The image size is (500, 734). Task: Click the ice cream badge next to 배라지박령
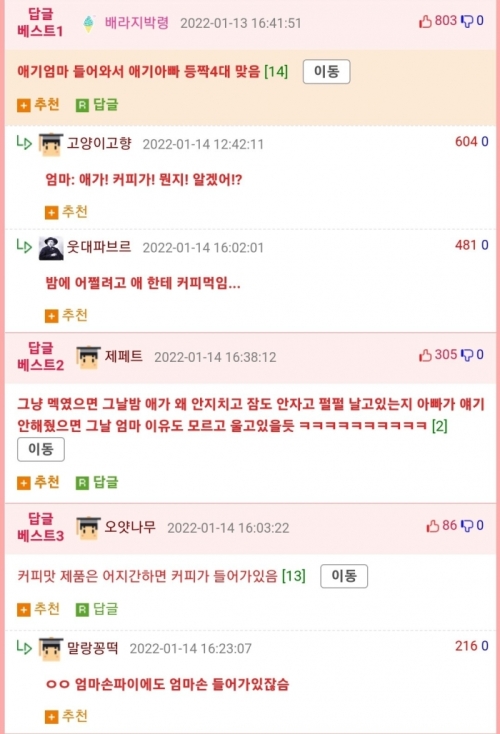click(88, 23)
